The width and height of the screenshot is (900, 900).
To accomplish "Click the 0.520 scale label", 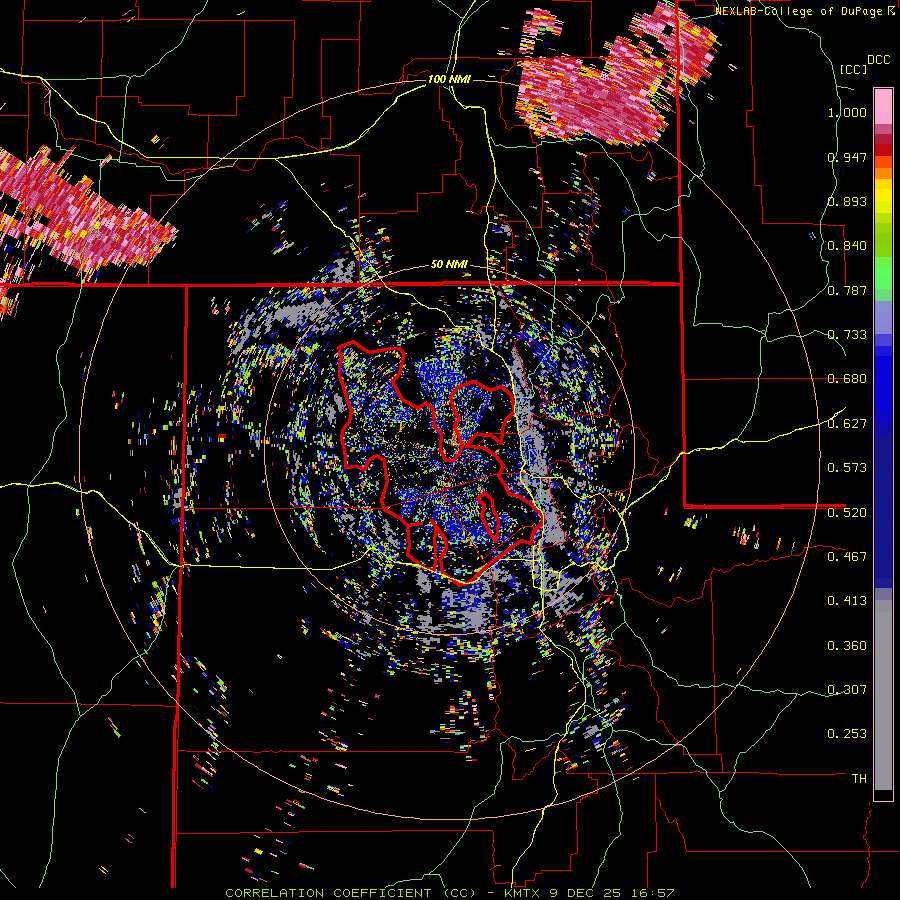I will 847,512.
